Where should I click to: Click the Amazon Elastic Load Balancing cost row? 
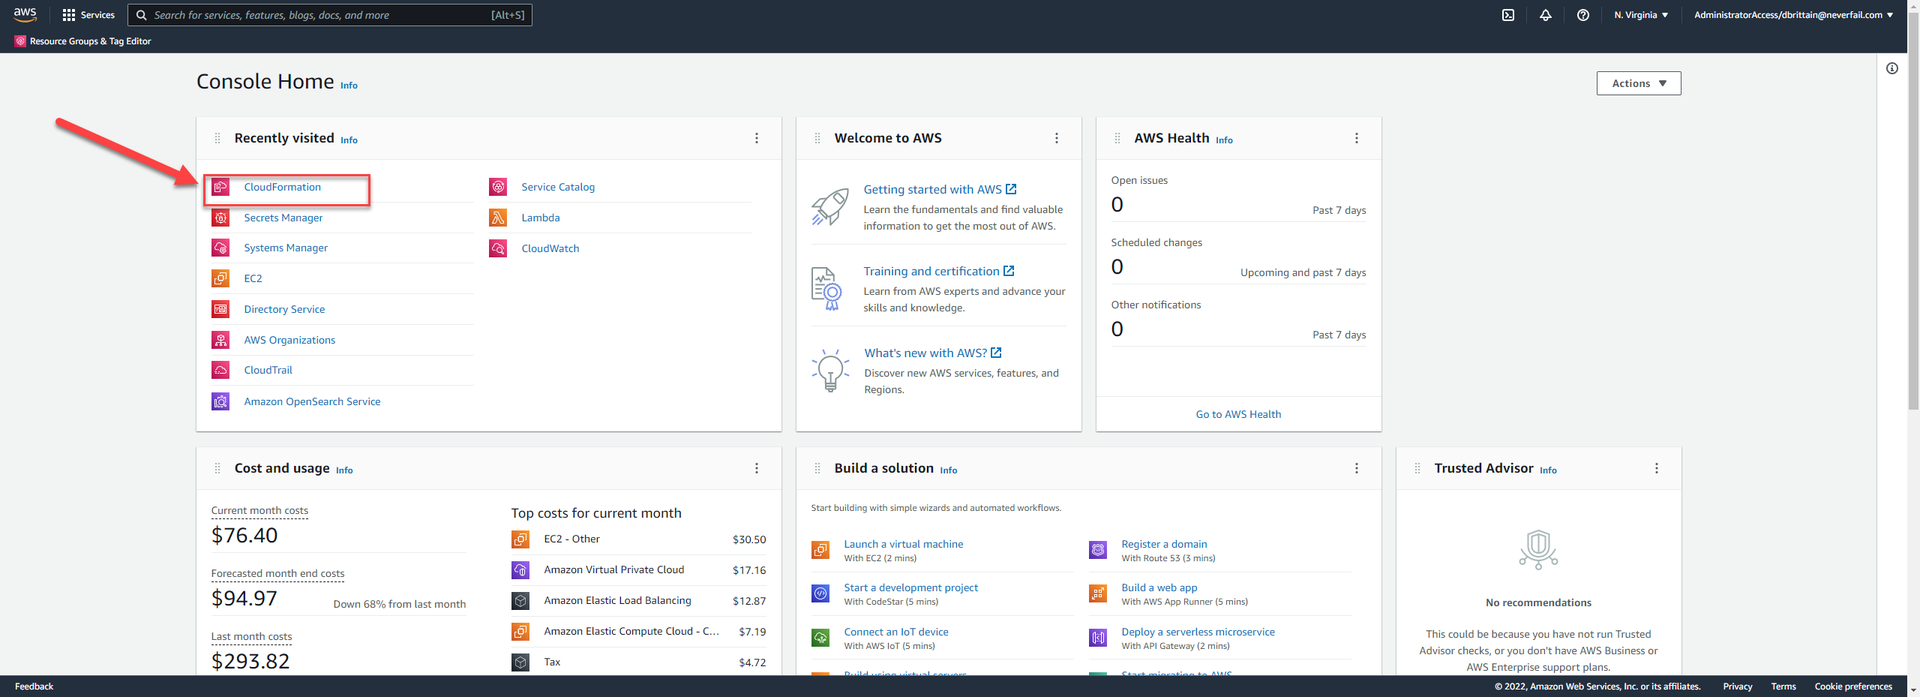(x=639, y=601)
